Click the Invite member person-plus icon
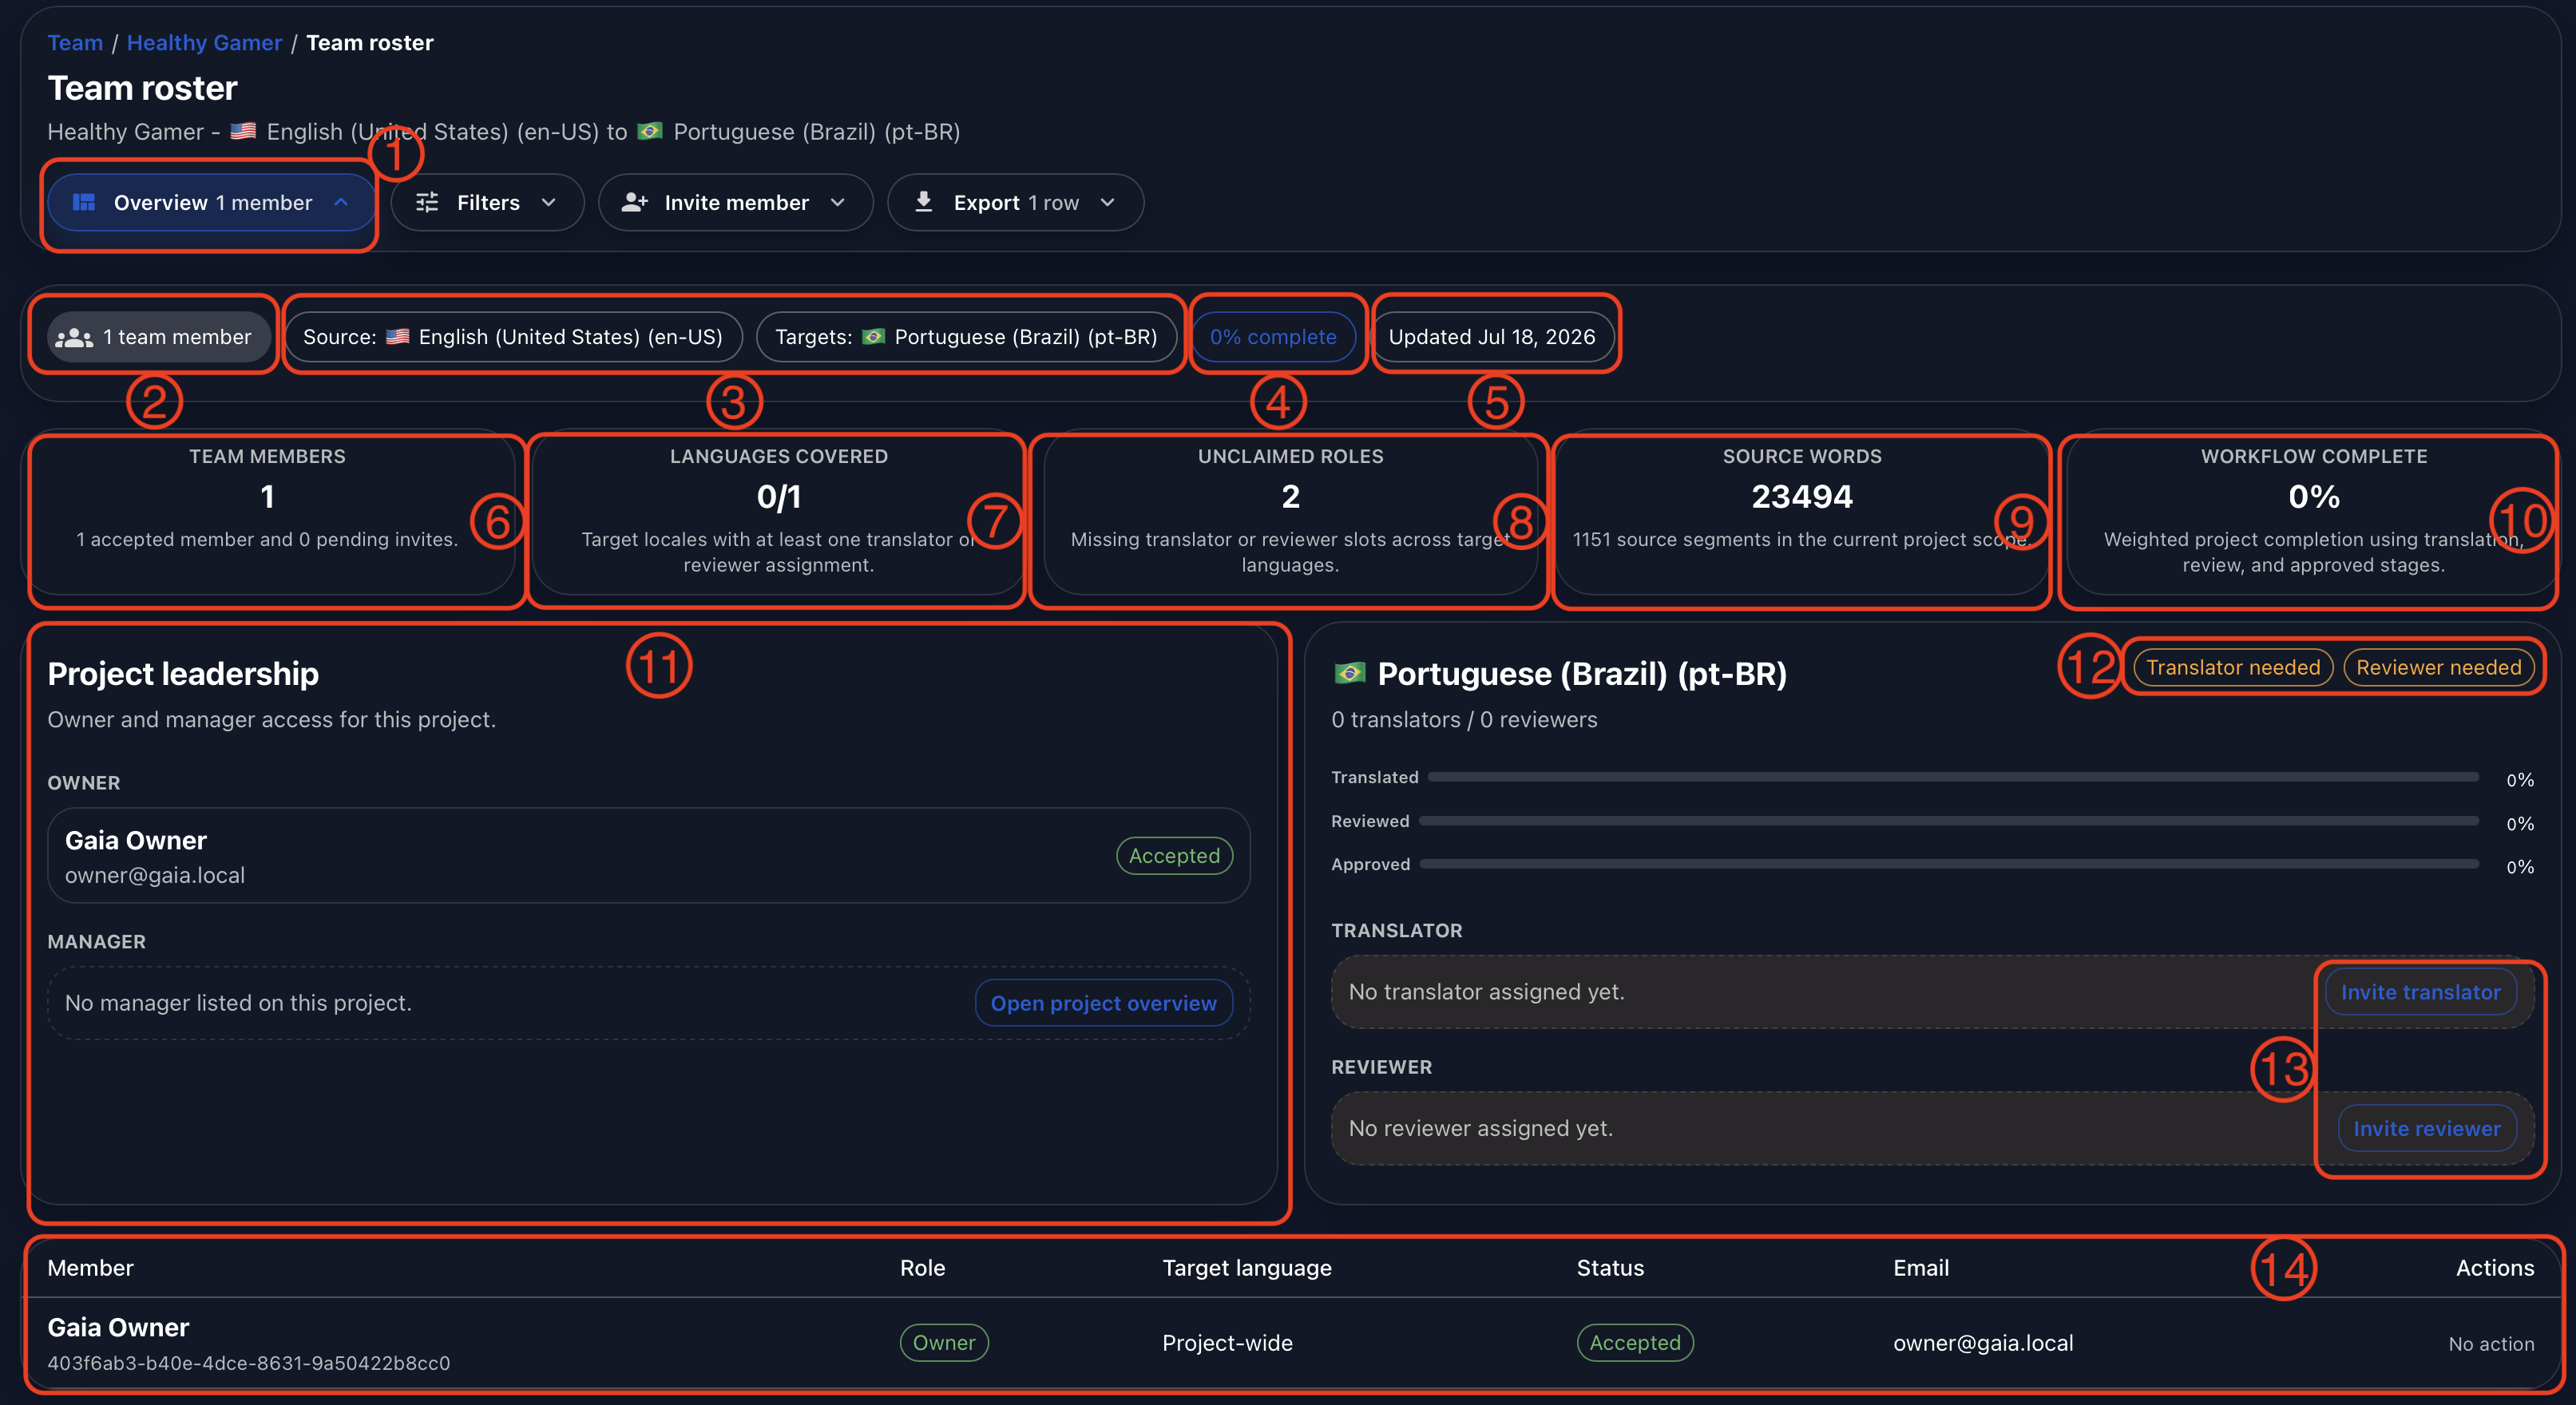 [x=635, y=203]
